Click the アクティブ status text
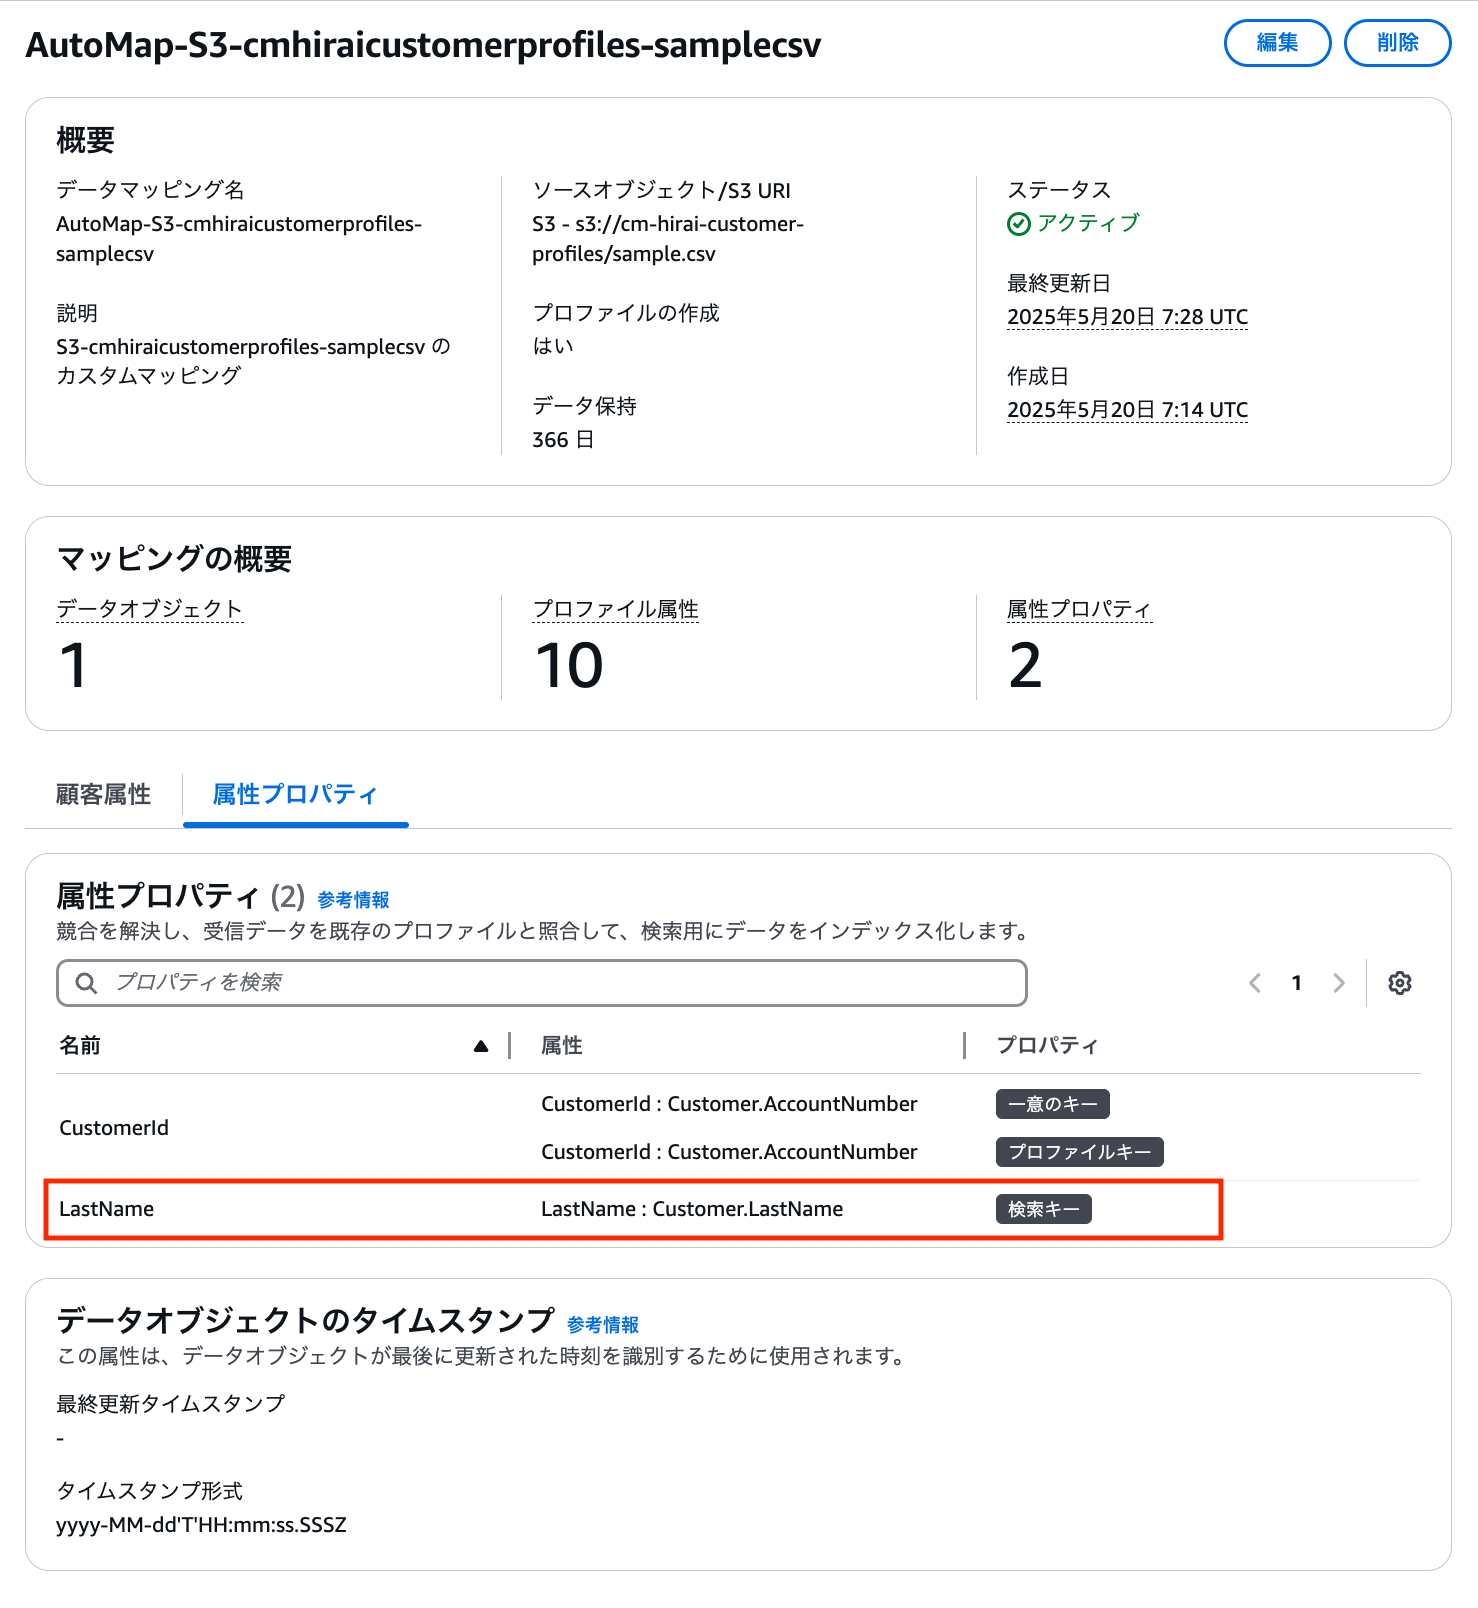The height and width of the screenshot is (1608, 1478). pyautogui.click(x=1088, y=223)
